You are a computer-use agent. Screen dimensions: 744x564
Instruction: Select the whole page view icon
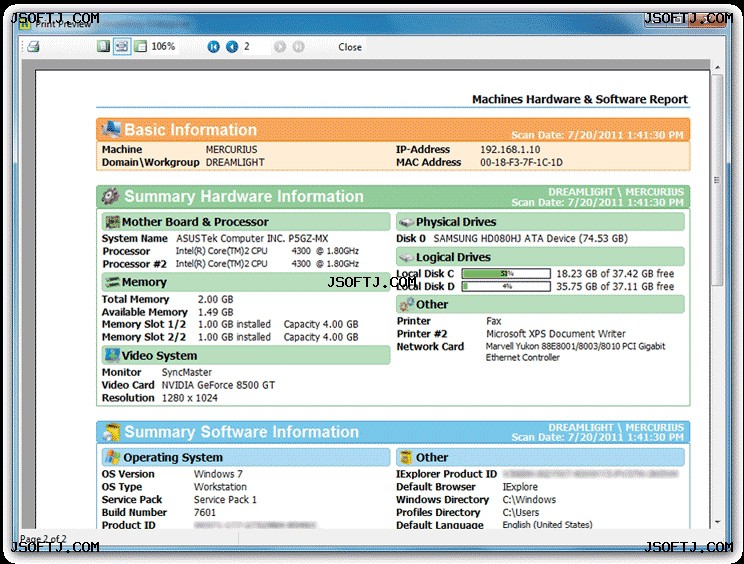click(x=103, y=46)
